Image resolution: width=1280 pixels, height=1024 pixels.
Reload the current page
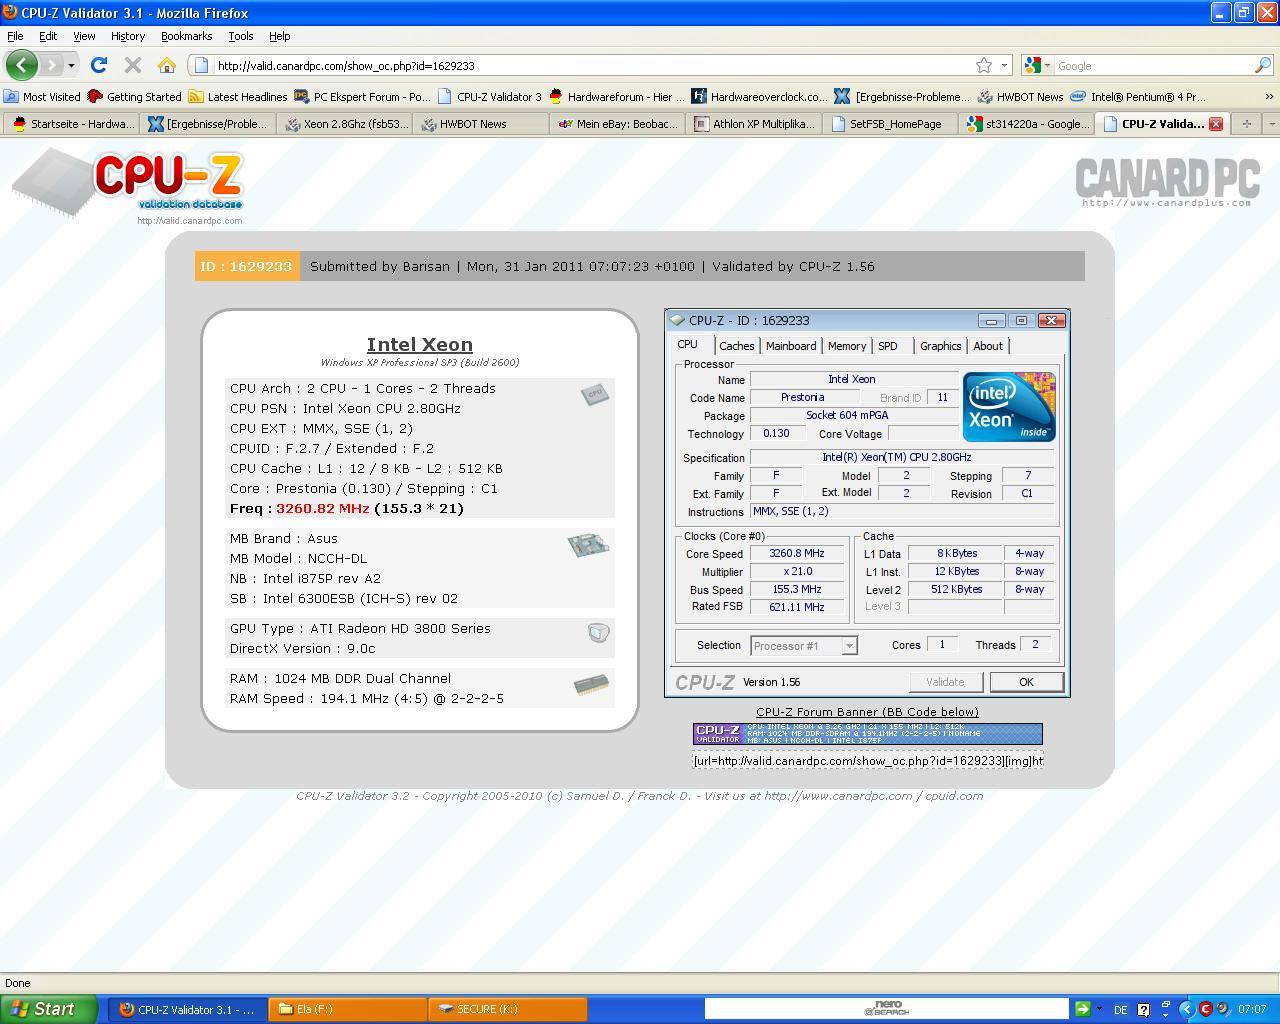click(98, 65)
